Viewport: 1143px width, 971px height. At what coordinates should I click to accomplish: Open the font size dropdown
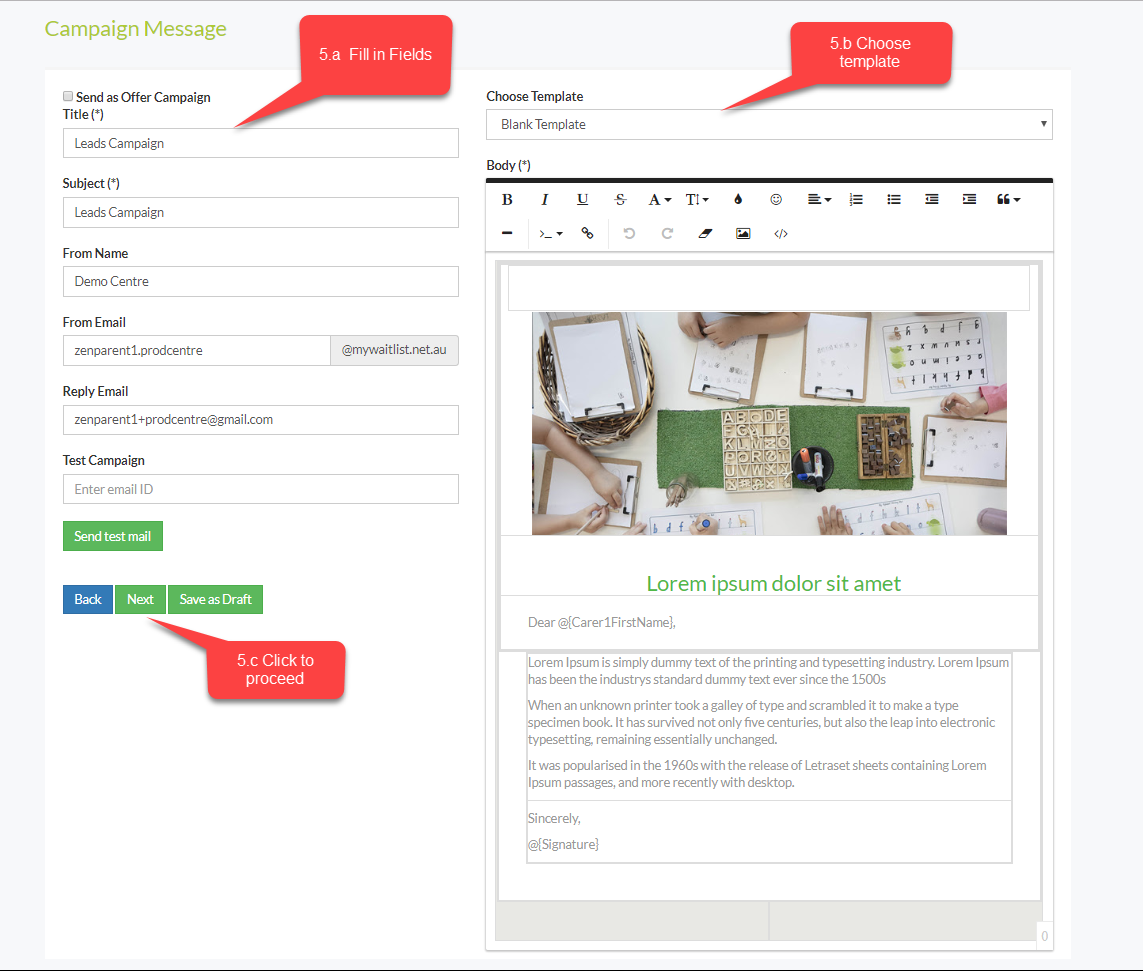coord(697,200)
